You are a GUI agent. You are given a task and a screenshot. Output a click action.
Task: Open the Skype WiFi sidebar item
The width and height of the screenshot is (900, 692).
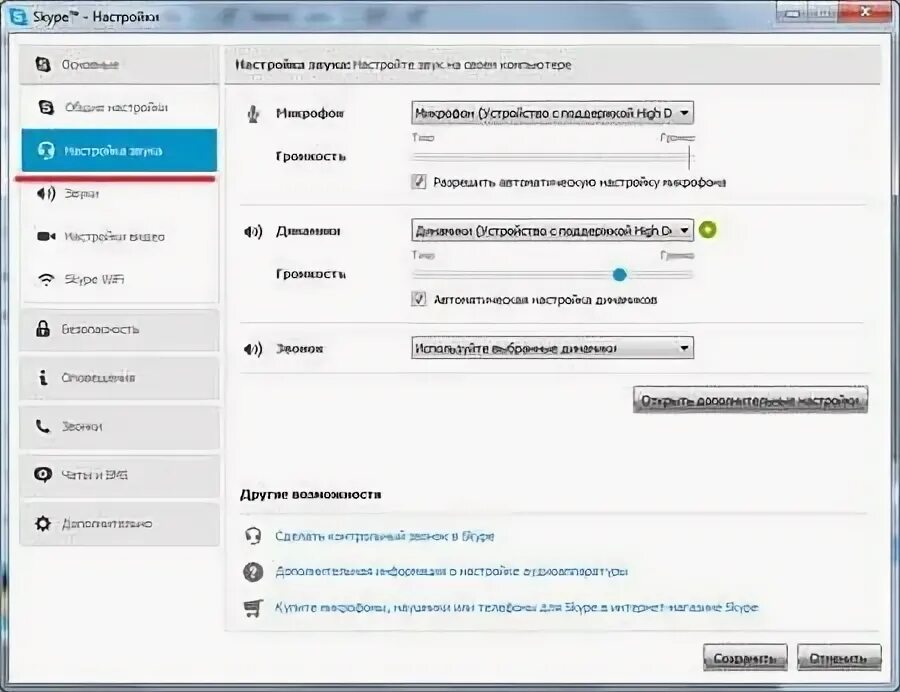(x=119, y=279)
